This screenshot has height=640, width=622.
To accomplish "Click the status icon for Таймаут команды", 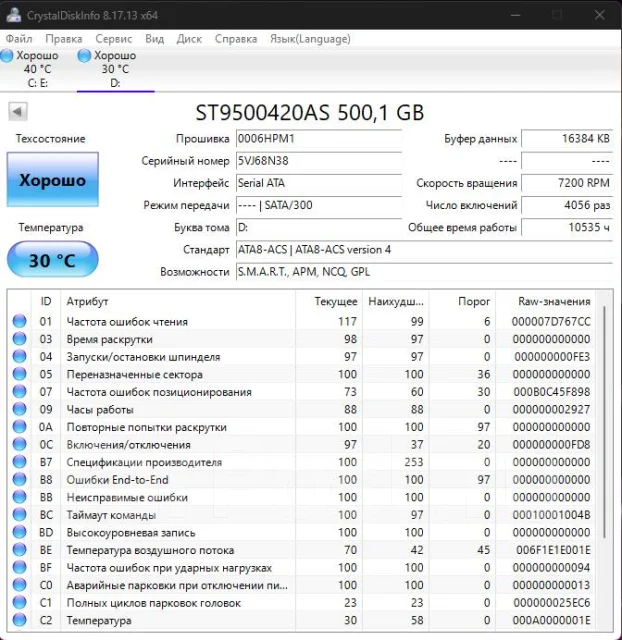I will pos(19,514).
